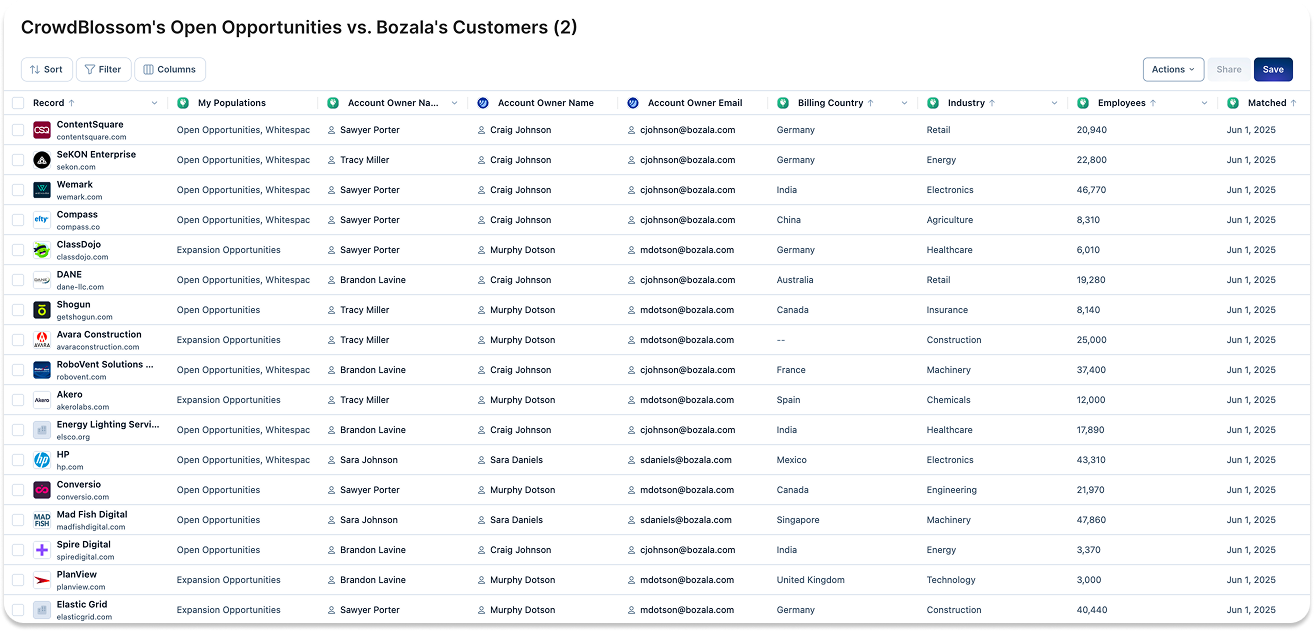1314x631 pixels.
Task: Click the hp.com domain text
Action: [70, 467]
